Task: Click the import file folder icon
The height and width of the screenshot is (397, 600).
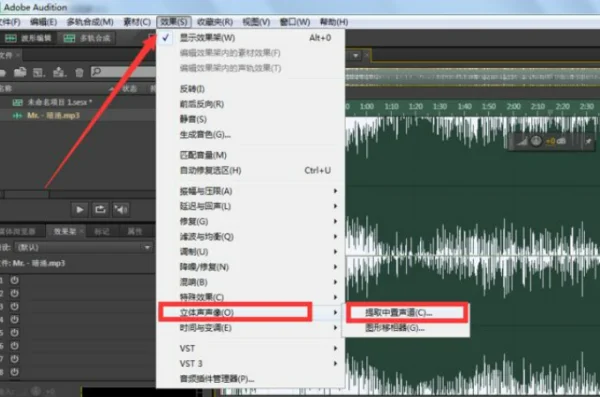Action: click(x=20, y=72)
